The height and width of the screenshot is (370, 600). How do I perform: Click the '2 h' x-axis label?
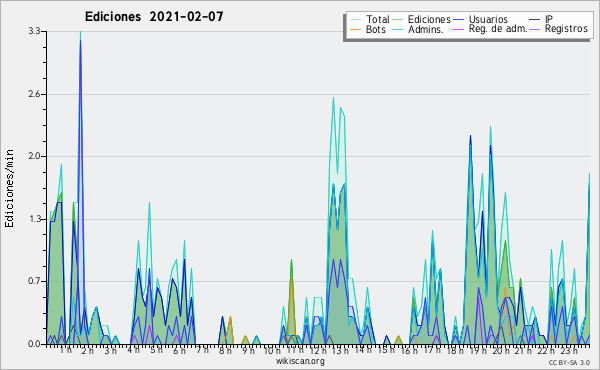88,350
